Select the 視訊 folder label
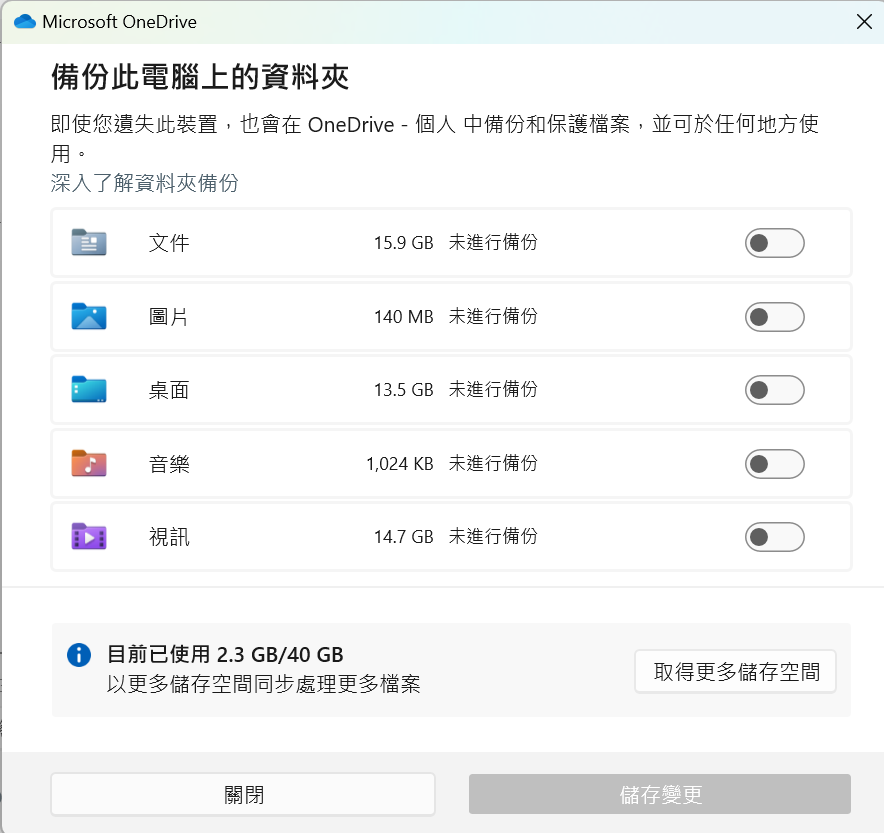 point(169,537)
